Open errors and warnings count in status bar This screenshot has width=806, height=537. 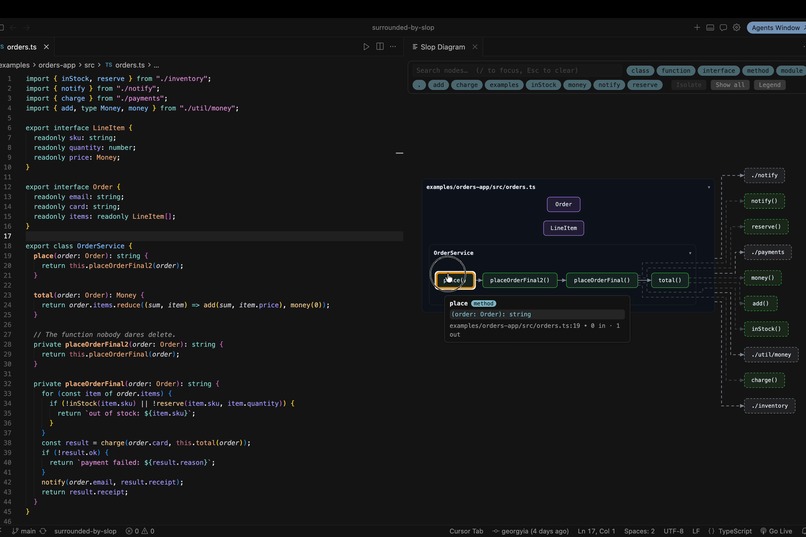pos(140,531)
